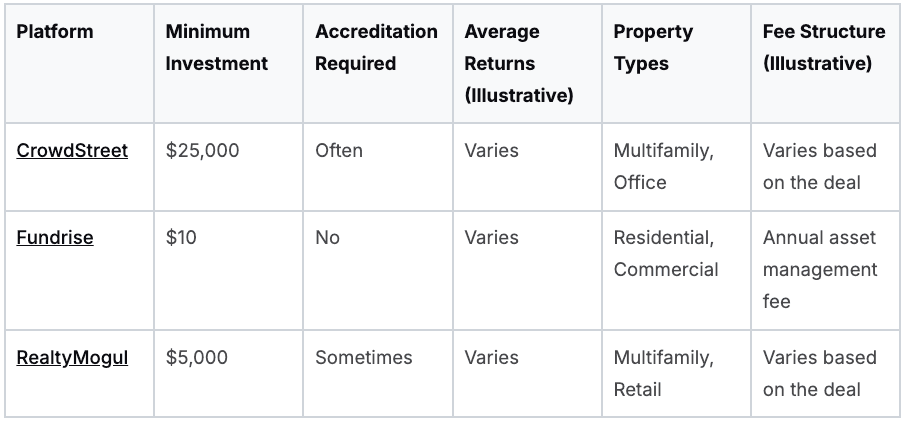Click the 'Often' accreditation cell
Image resolution: width=906 pixels, height=424 pixels.
(339, 151)
